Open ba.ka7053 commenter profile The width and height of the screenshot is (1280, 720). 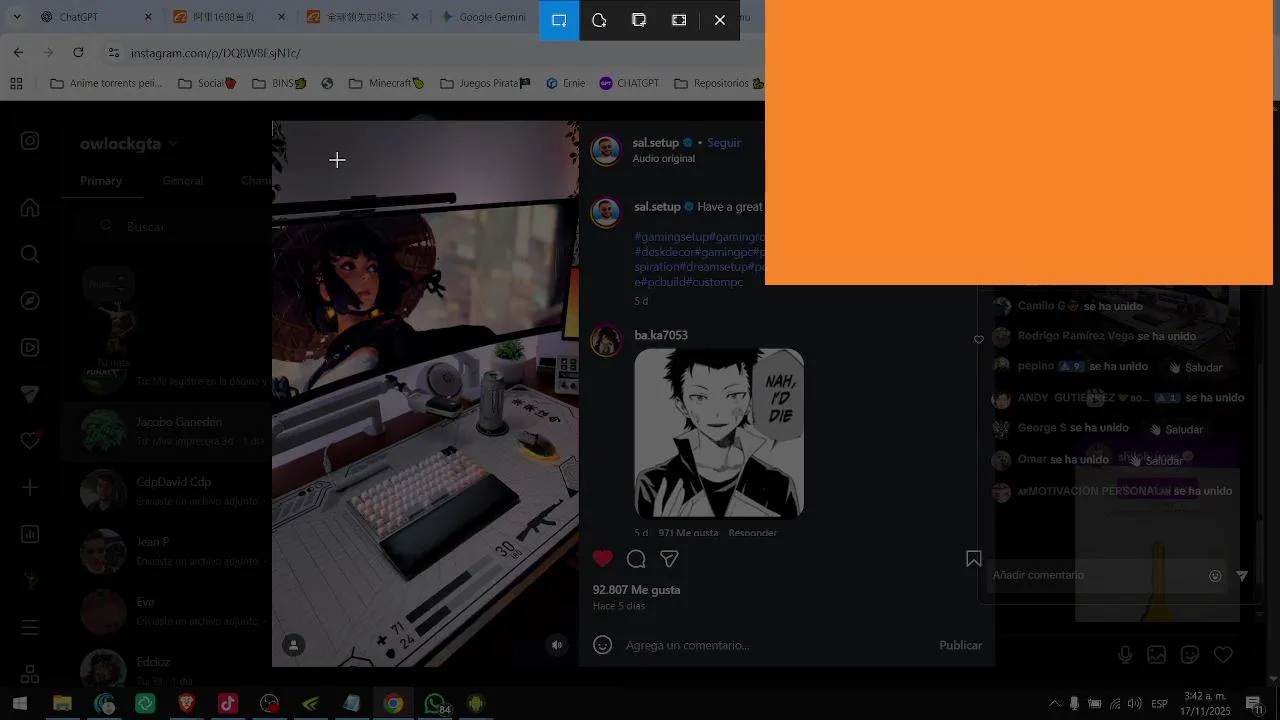tap(661, 335)
